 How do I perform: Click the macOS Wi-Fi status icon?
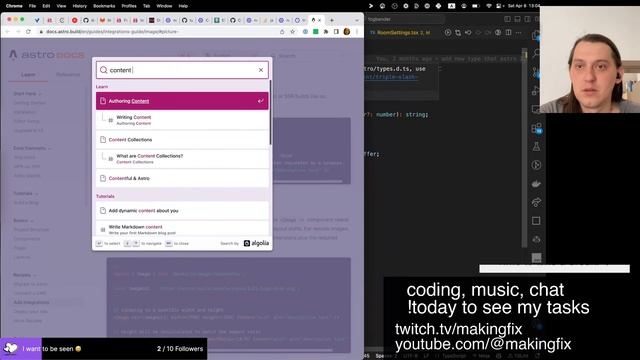tap(489, 6)
